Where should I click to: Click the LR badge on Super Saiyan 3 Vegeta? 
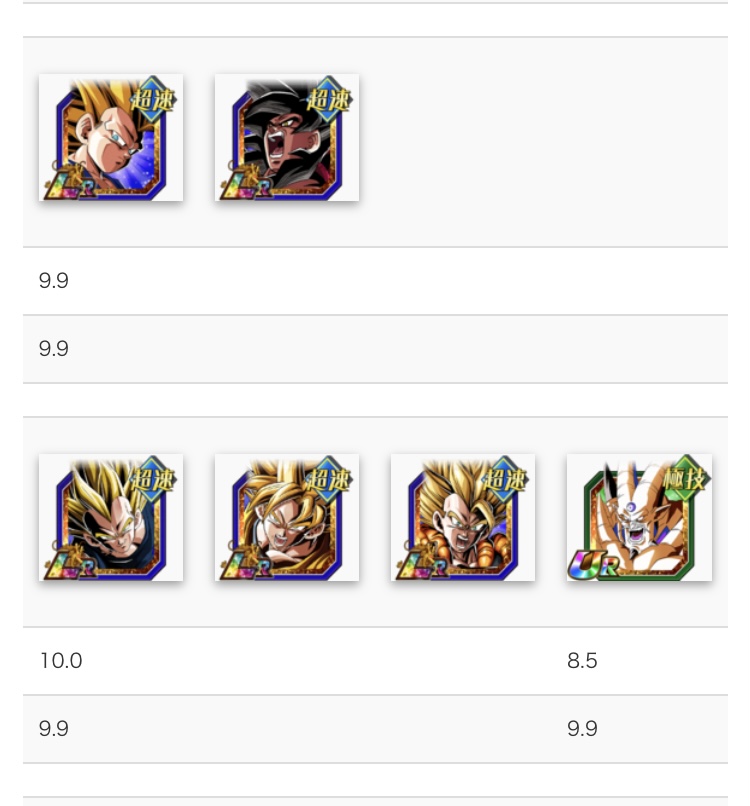pyautogui.click(x=69, y=184)
